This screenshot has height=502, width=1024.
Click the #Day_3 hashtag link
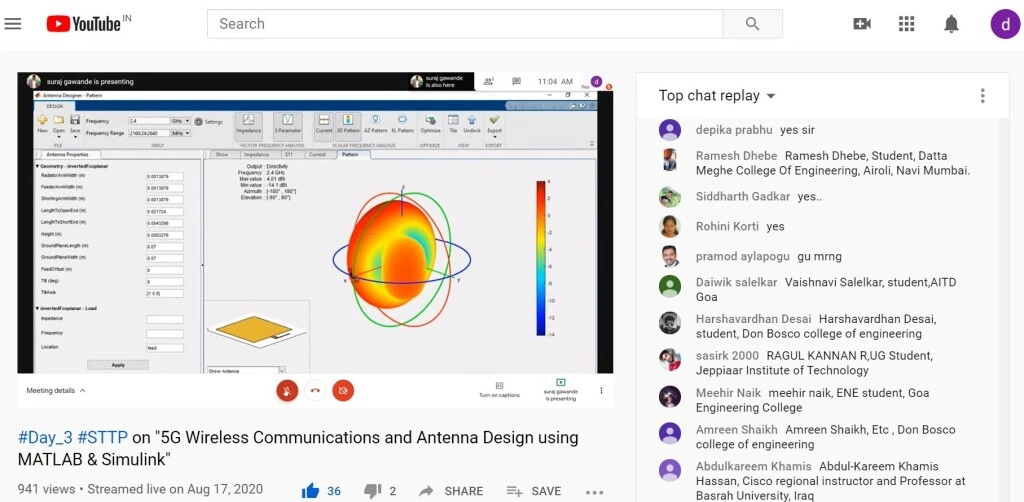pyautogui.click(x=45, y=437)
